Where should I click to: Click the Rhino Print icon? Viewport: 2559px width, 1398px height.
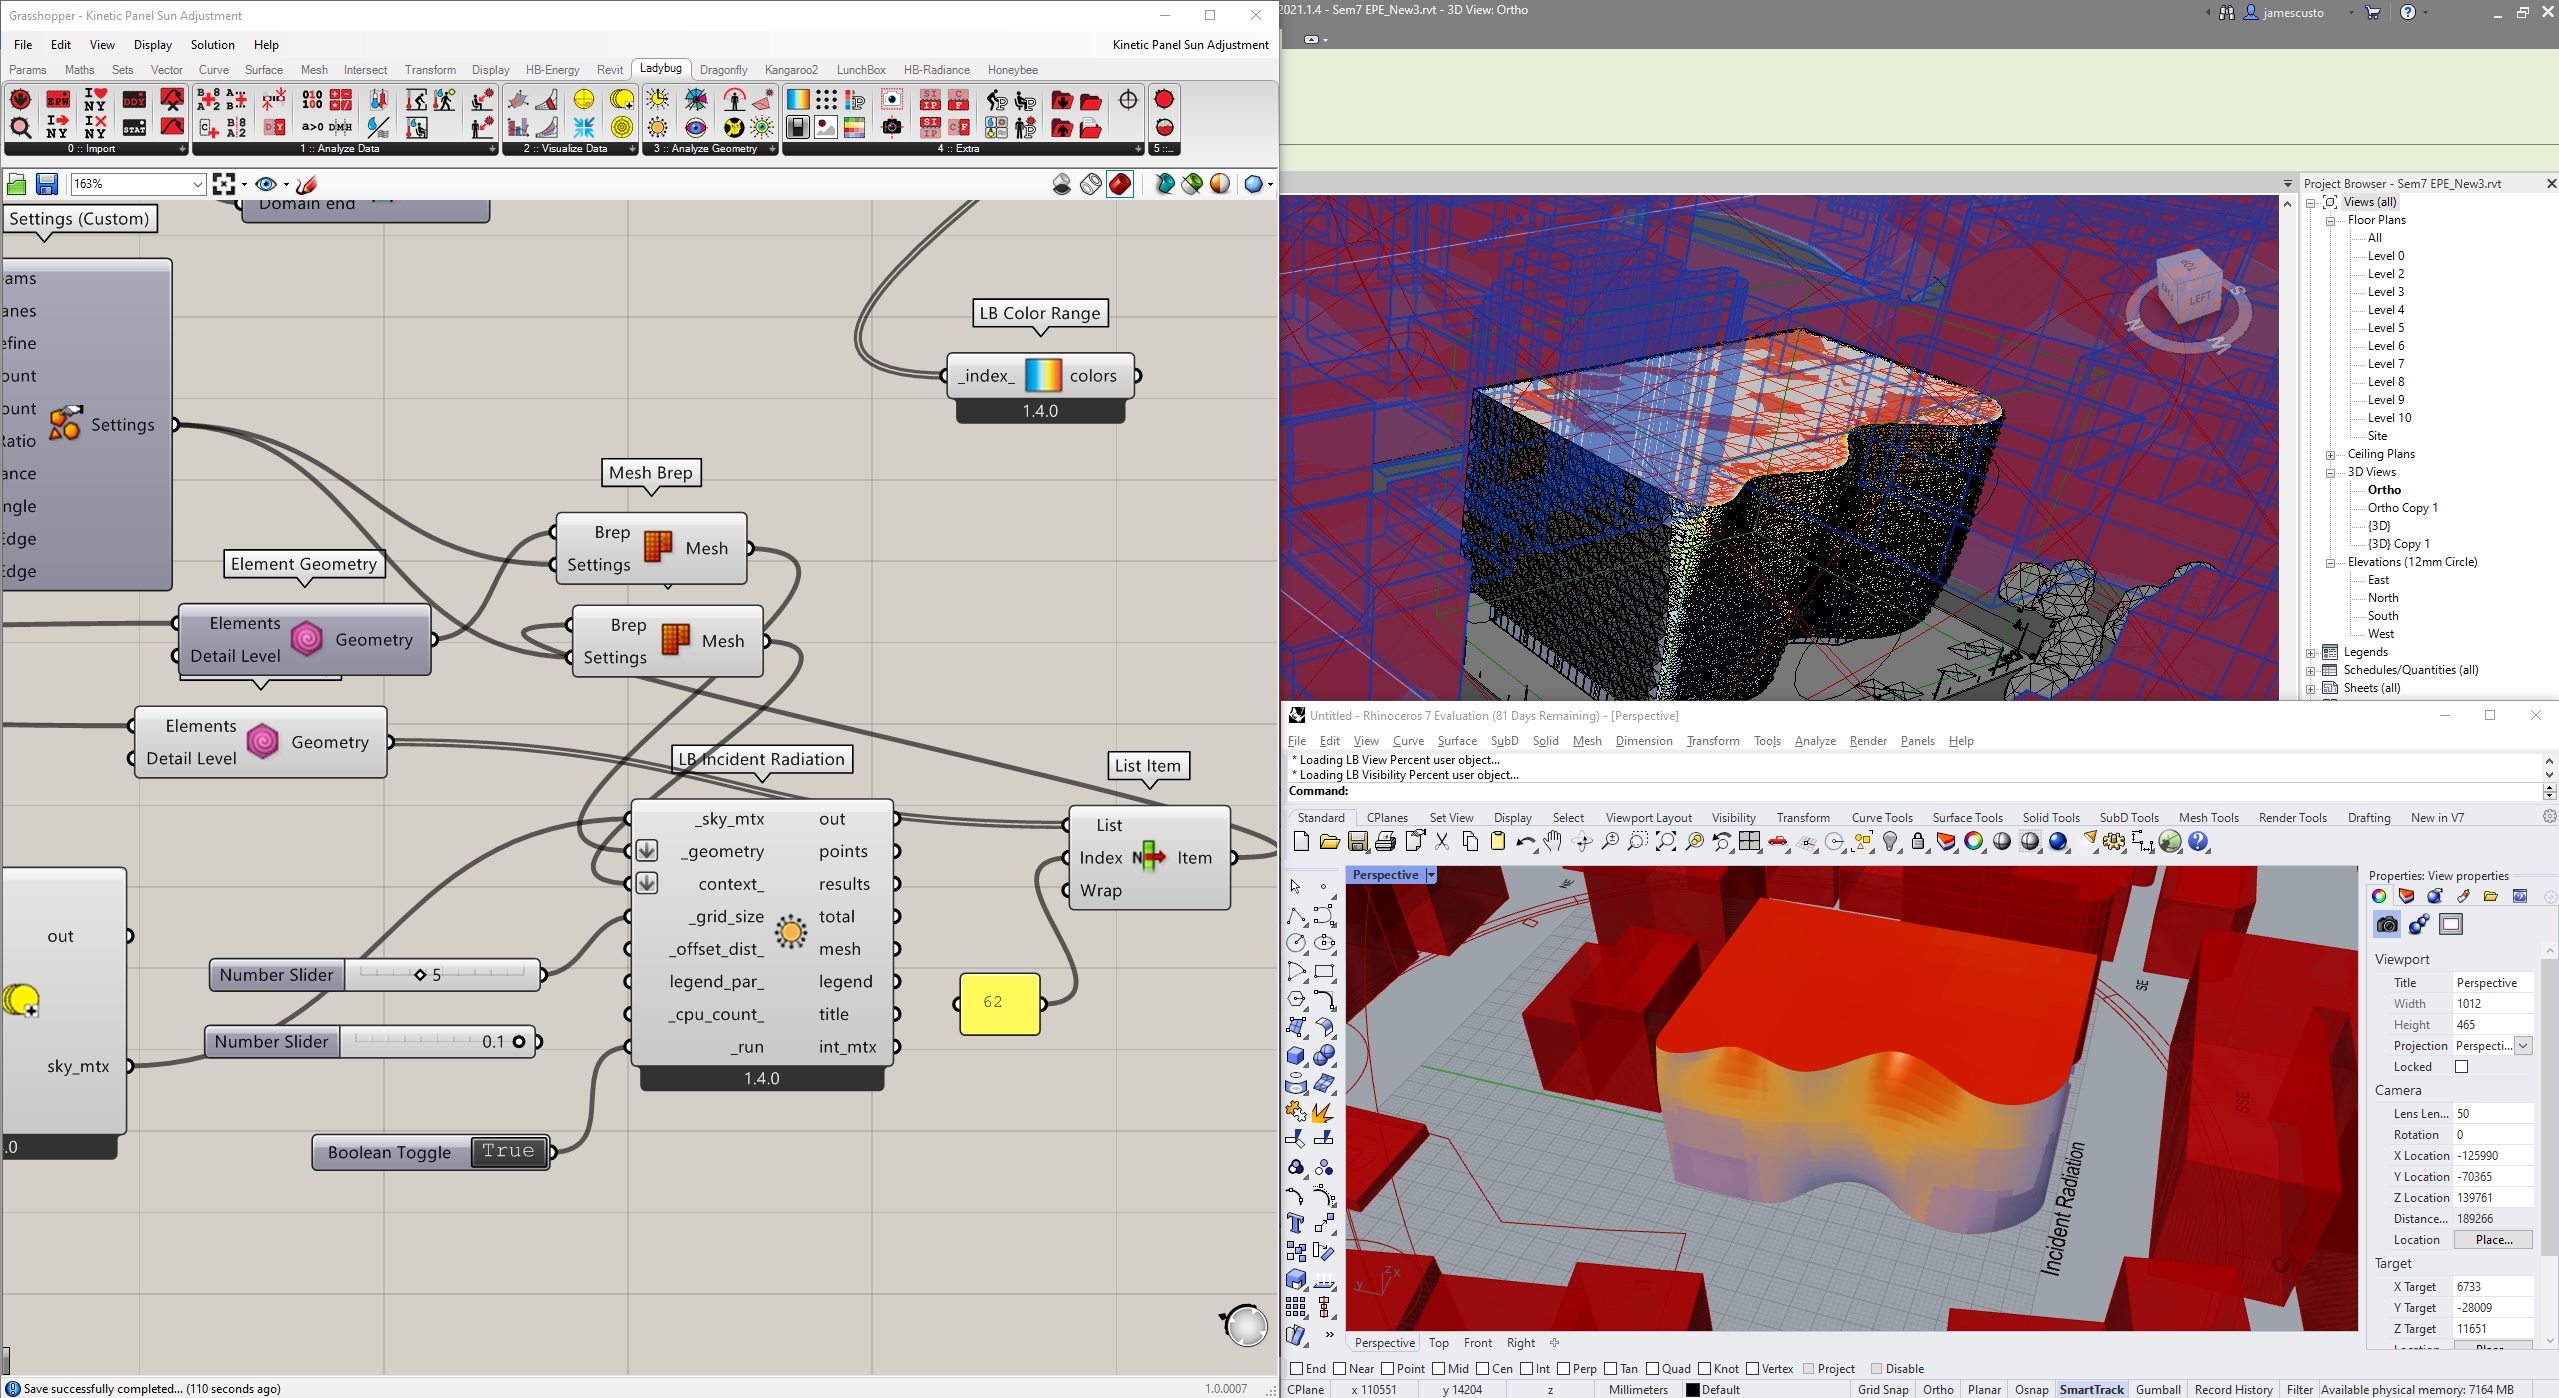tap(1385, 842)
